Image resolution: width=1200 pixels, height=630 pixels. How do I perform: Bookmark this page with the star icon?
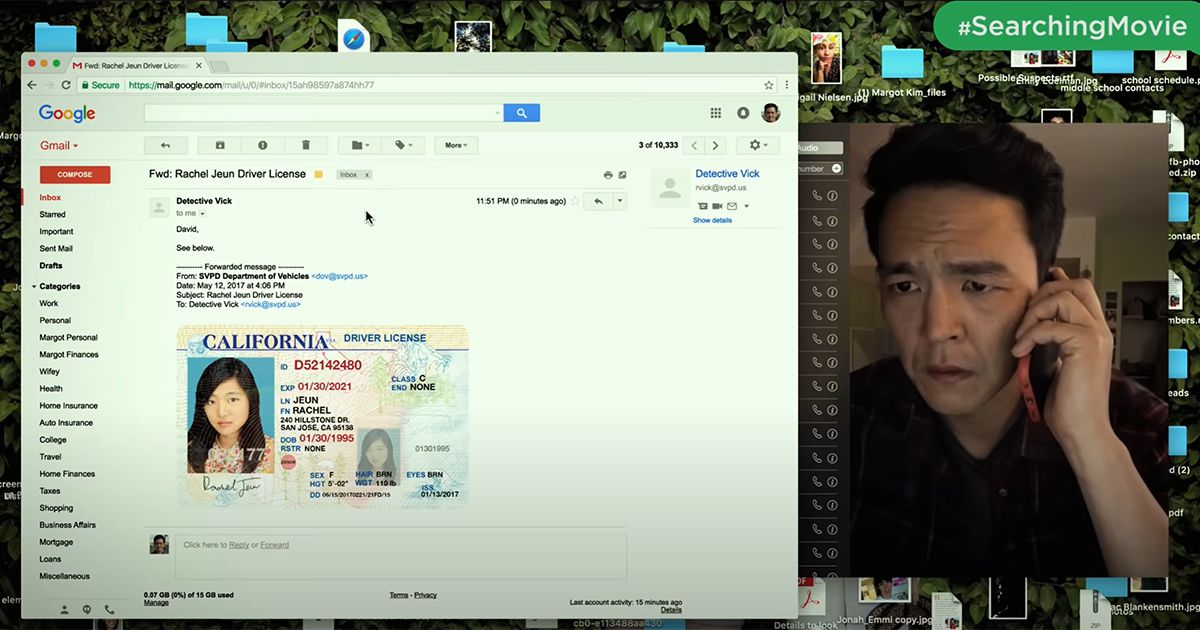(x=769, y=85)
